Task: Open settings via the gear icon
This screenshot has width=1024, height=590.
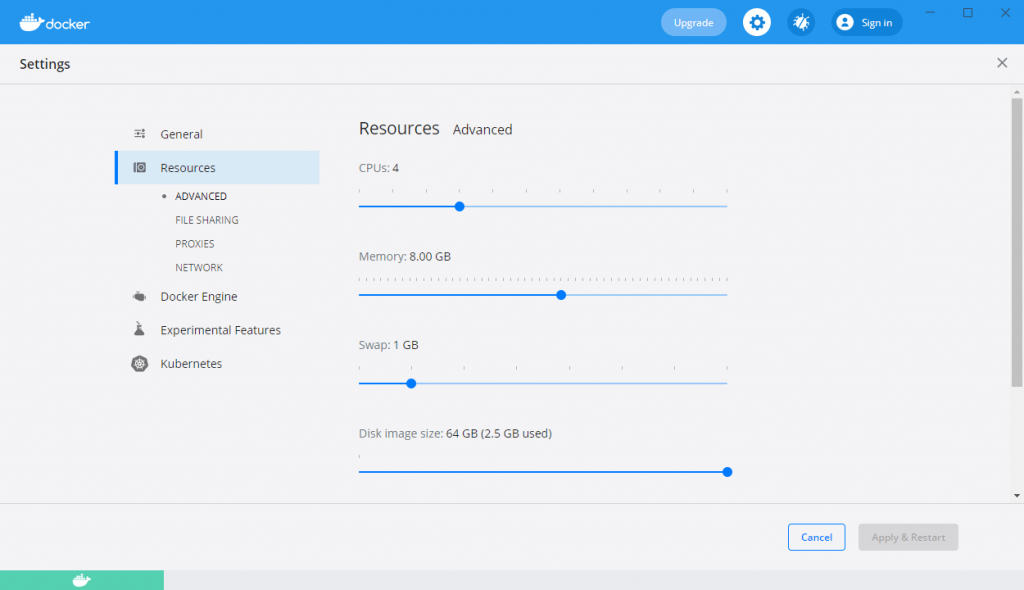Action: [x=757, y=22]
